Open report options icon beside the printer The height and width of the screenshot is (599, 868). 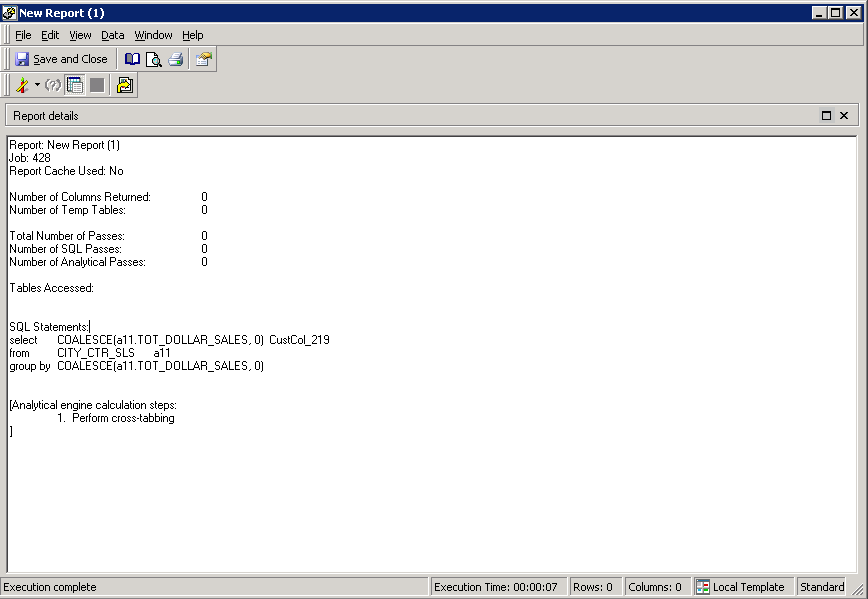[203, 59]
